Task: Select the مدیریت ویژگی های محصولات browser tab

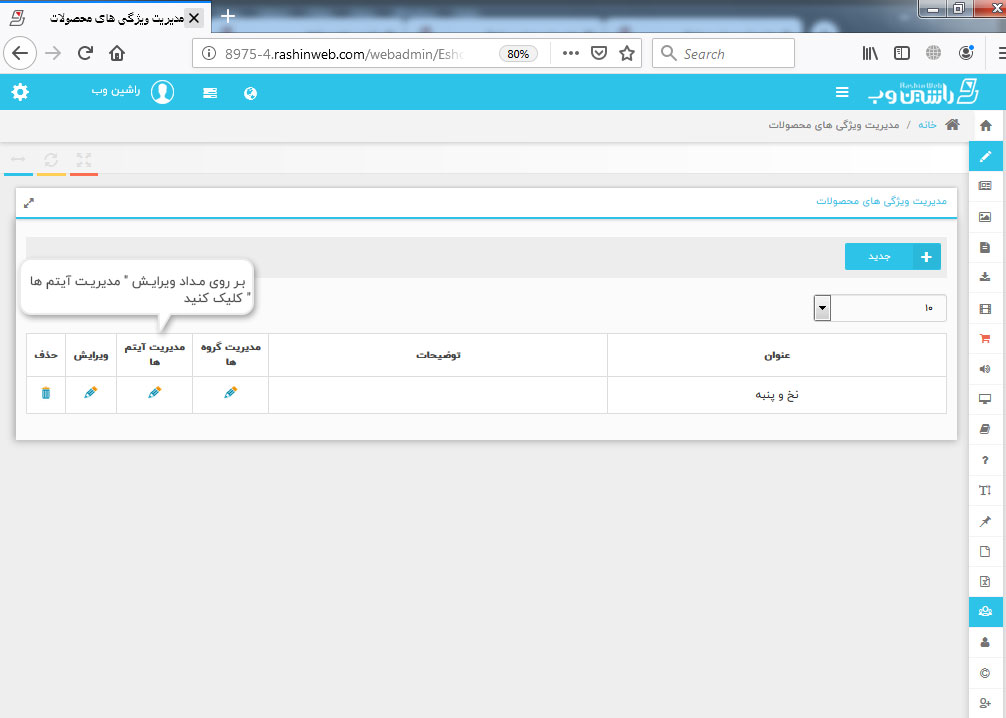Action: pyautogui.click(x=106, y=18)
